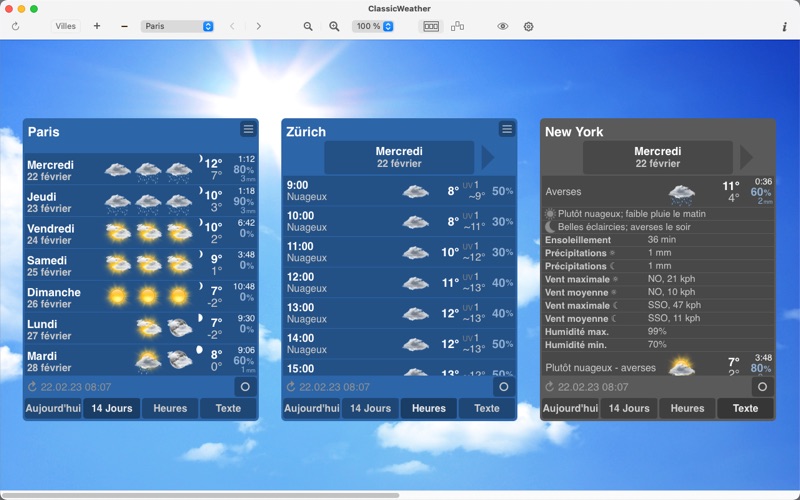Select Vendredi 24 février row in Paris

click(x=141, y=234)
